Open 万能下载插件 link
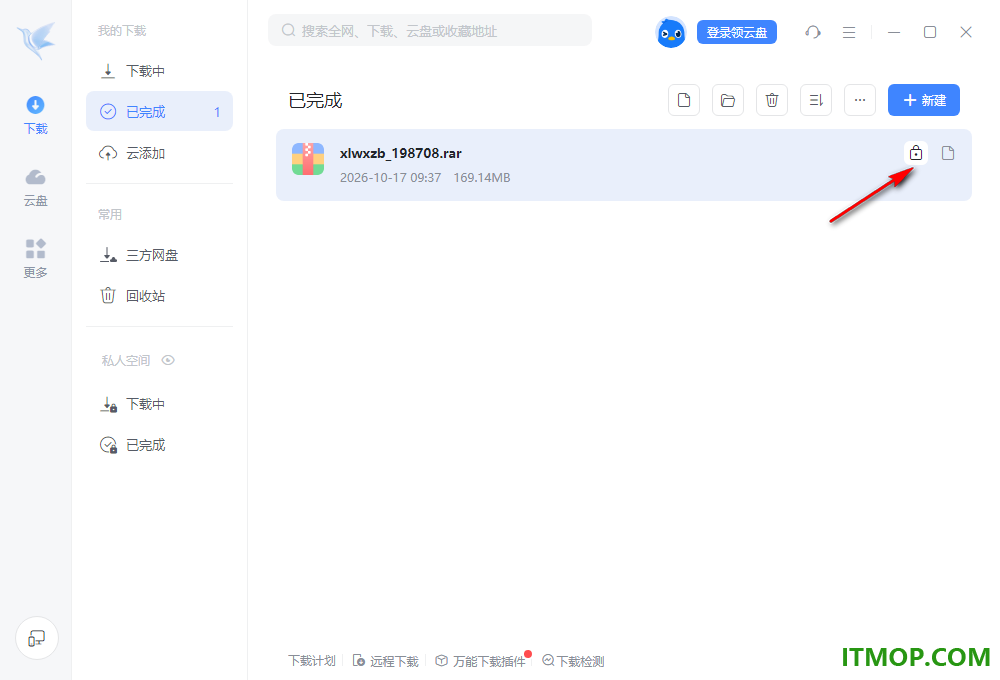Viewport: 1000px width, 680px height. tap(482, 661)
